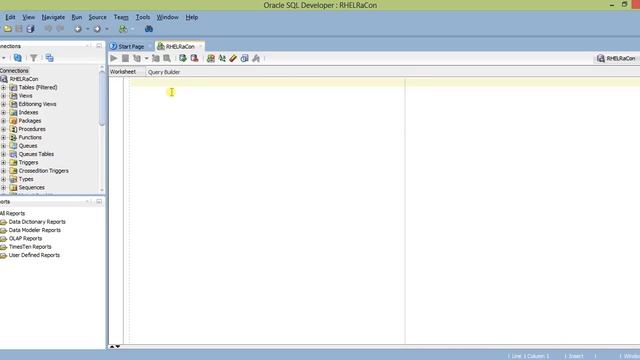Click the binoculars Find DB Object icon
Screen dimensions: 640x360
[x=149, y=29]
